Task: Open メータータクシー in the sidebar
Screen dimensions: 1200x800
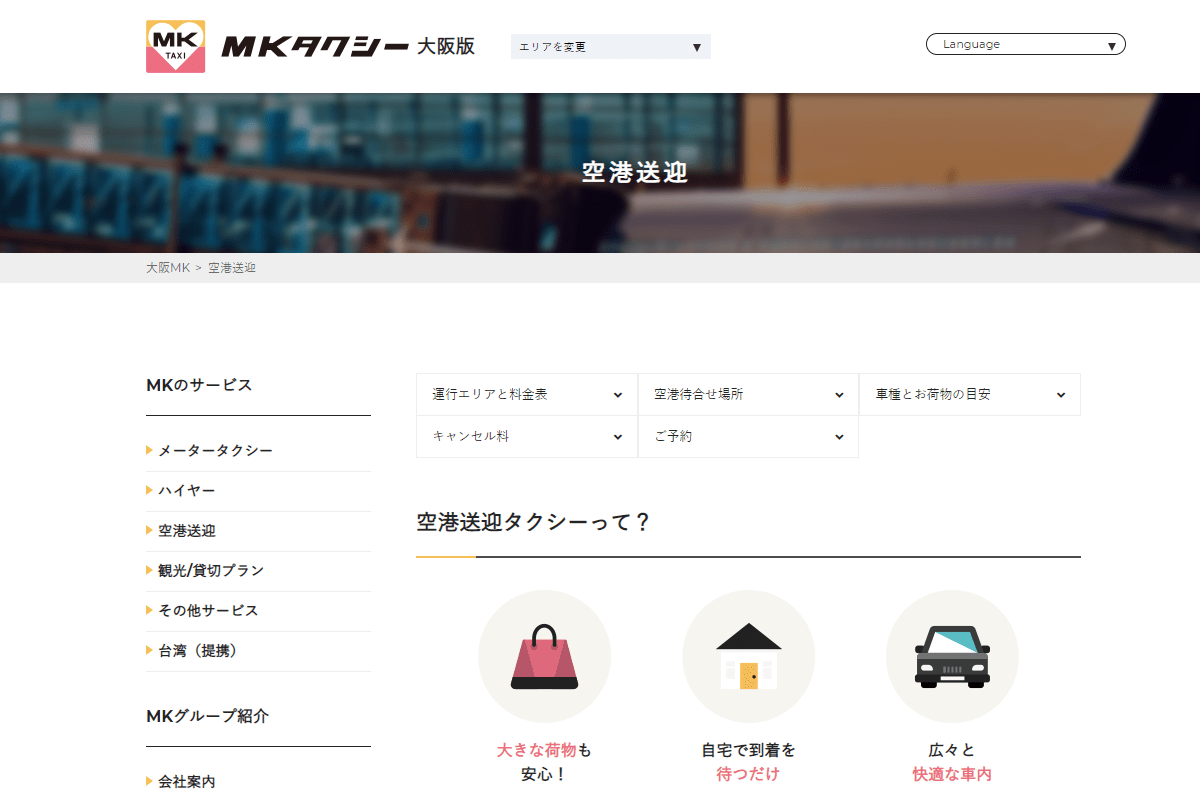Action: pyautogui.click(x=215, y=451)
